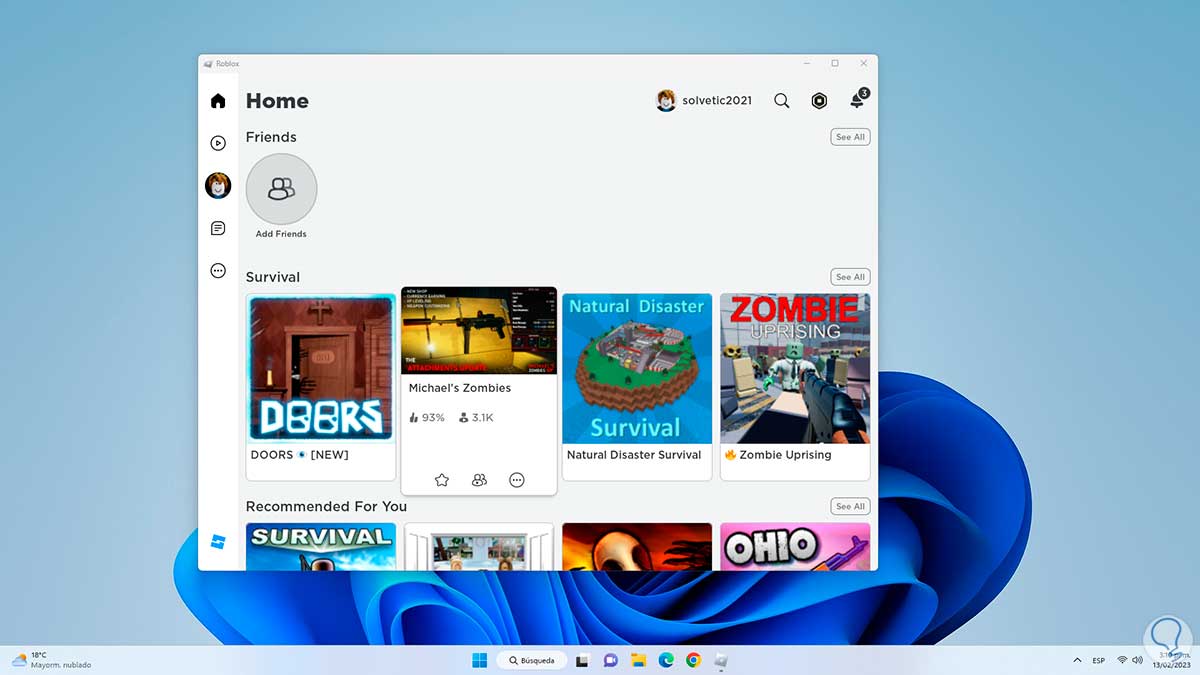This screenshot has width=1200, height=675.
Task: Favorite Michael's Zombies with star icon
Action: pyautogui.click(x=442, y=480)
